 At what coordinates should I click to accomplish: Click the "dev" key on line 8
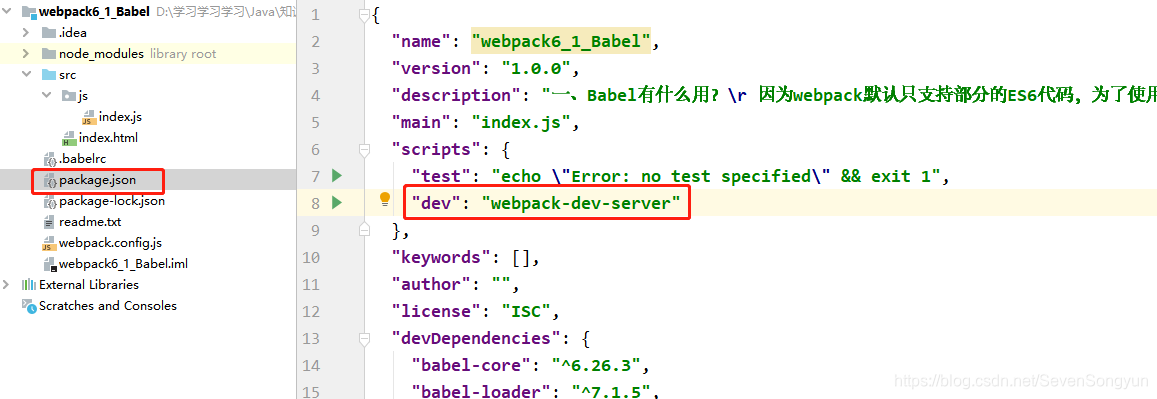[436, 204]
